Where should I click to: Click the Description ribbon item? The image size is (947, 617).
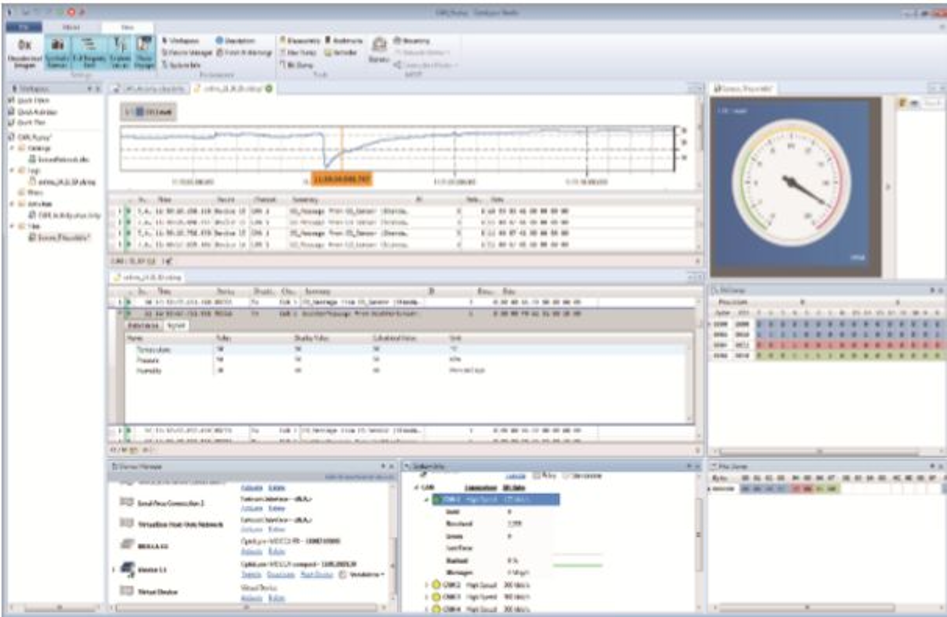236,40
